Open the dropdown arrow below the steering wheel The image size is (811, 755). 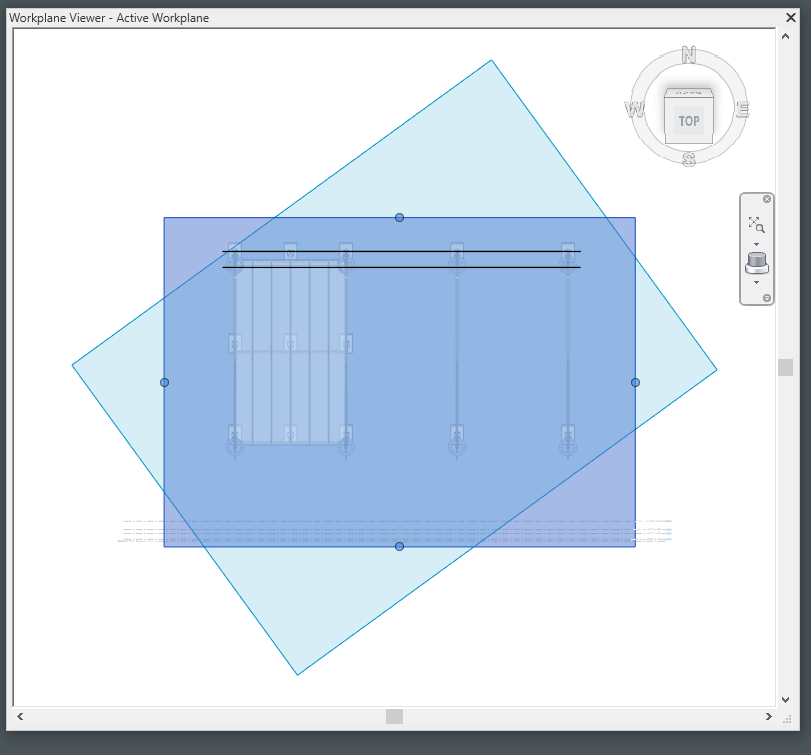[x=756, y=283]
